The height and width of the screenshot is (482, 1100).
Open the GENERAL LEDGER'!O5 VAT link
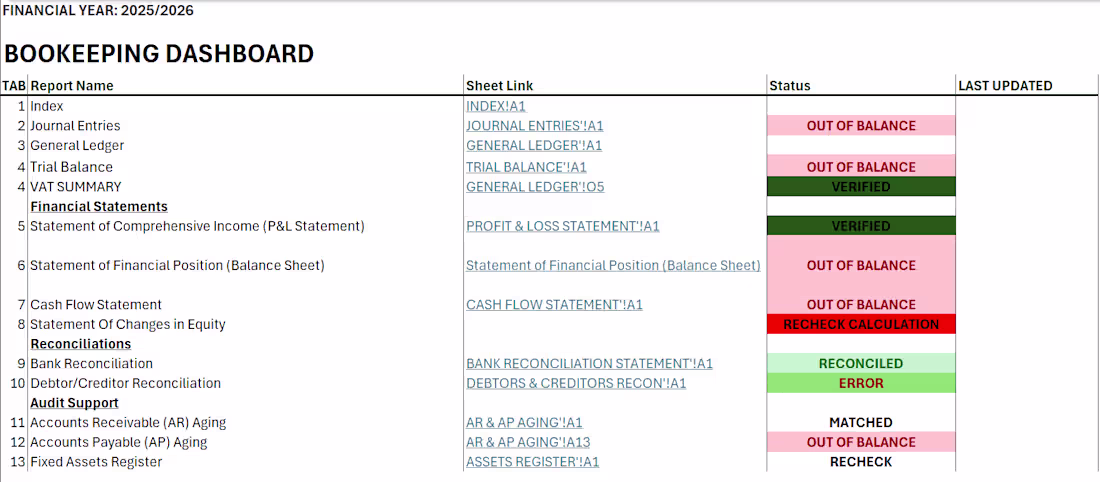coord(534,187)
